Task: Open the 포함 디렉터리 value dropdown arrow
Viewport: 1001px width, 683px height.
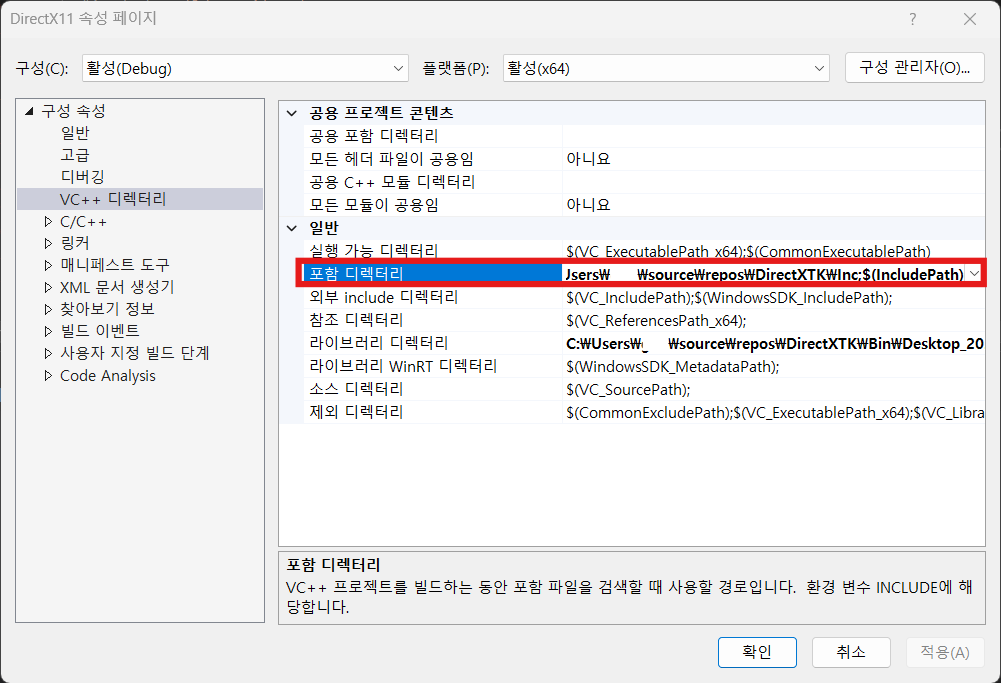Action: coord(974,274)
